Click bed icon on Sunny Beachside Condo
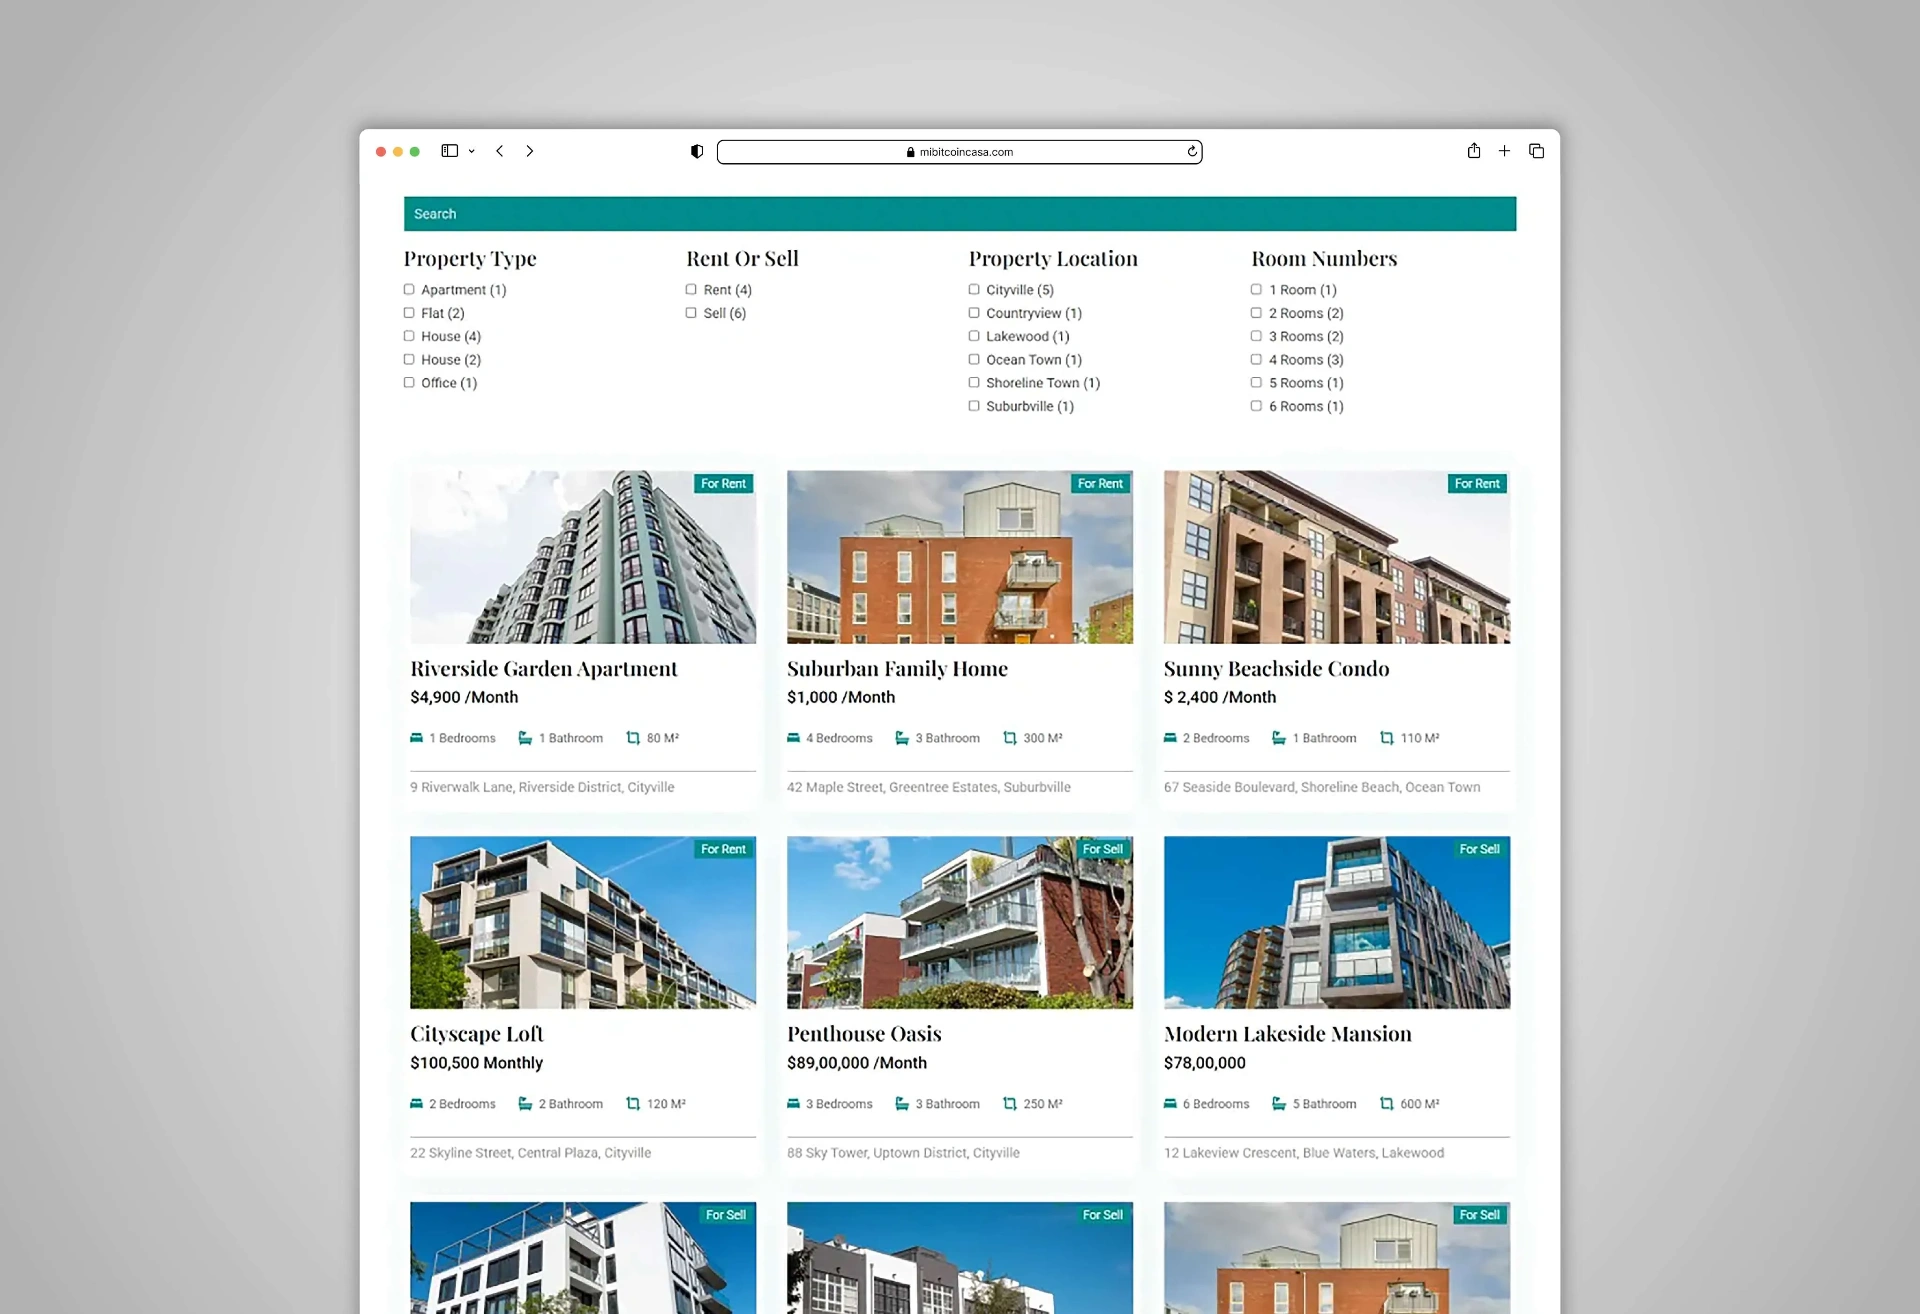Image resolution: width=1920 pixels, height=1314 pixels. [1170, 738]
